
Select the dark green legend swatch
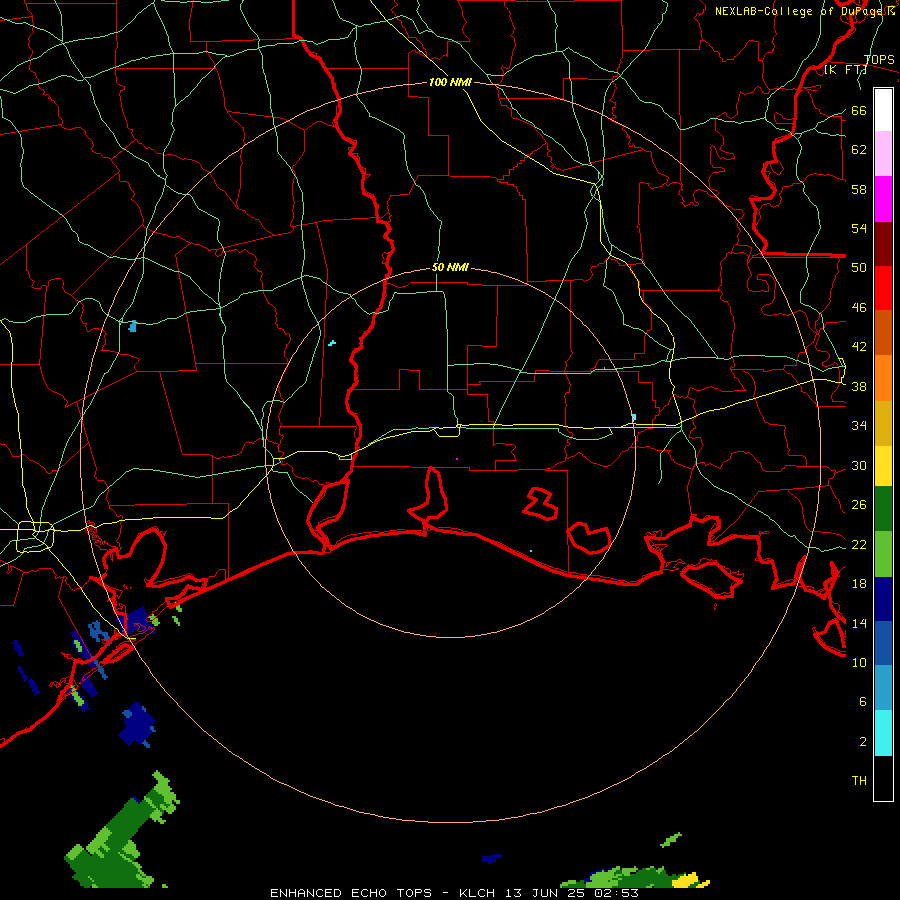coord(883,509)
